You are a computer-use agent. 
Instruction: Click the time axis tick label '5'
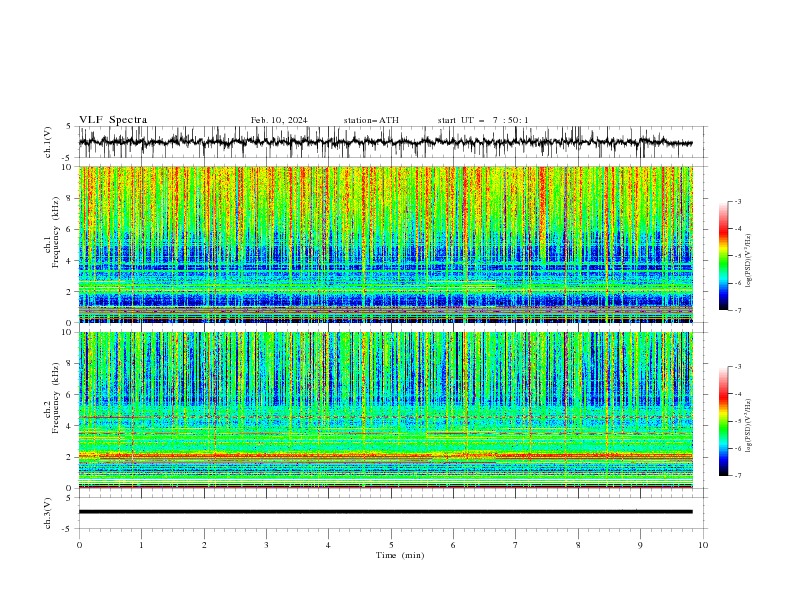pos(391,545)
